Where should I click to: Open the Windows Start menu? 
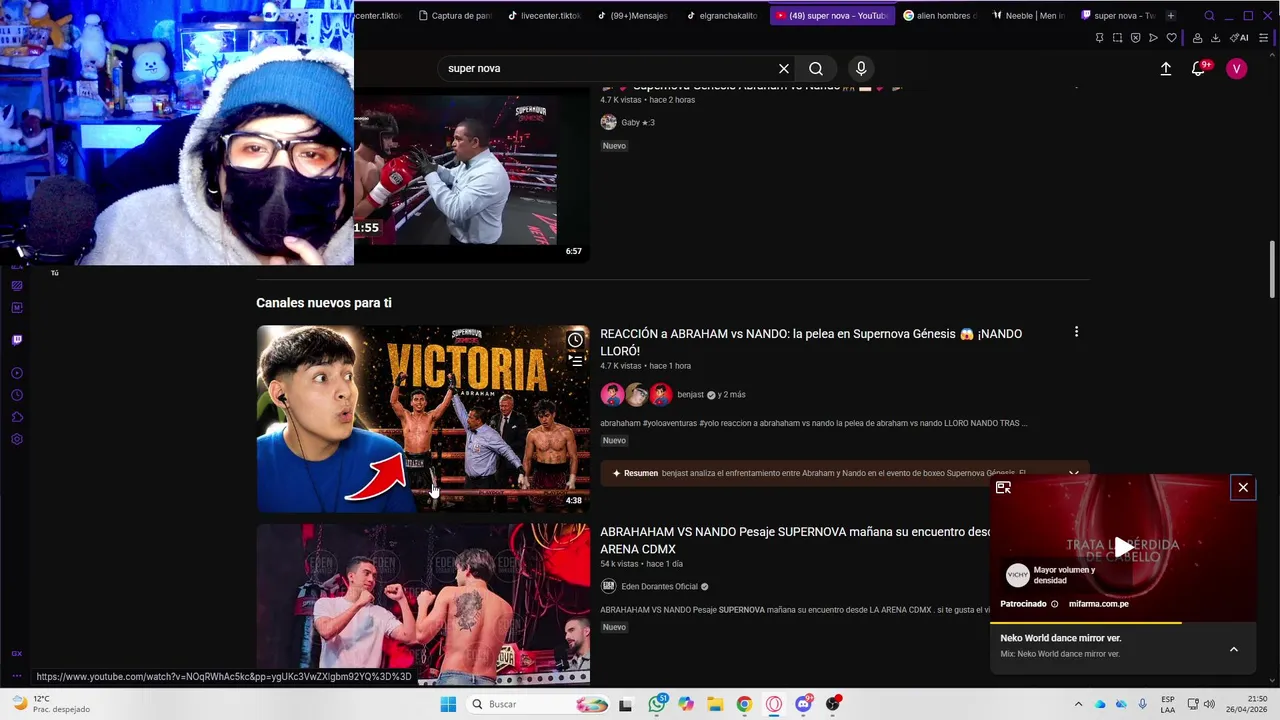(447, 704)
